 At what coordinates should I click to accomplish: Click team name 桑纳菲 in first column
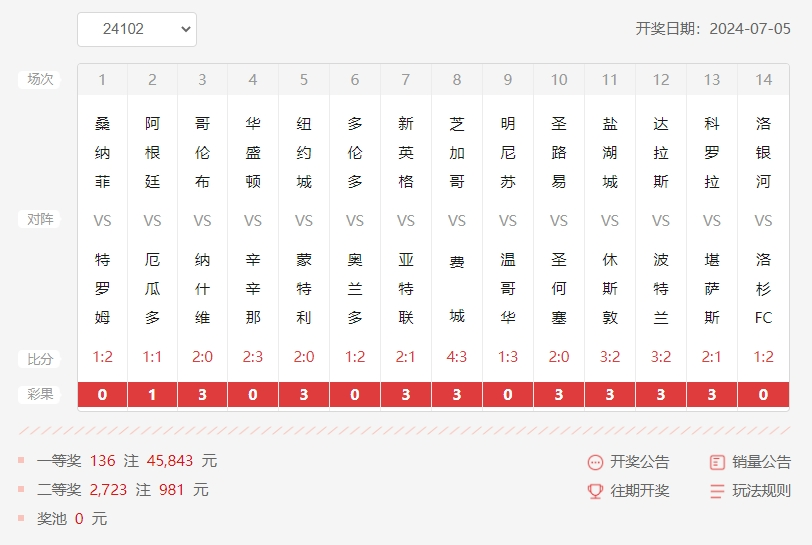pos(102,153)
